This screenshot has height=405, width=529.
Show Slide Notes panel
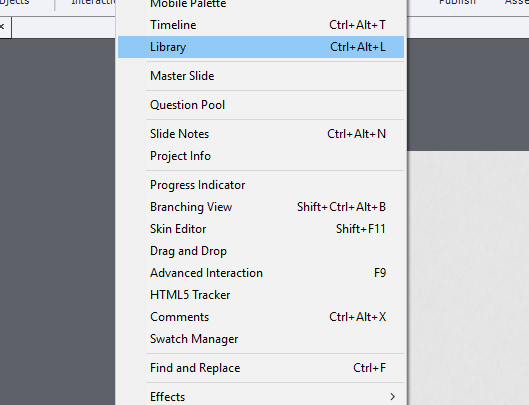261,134
